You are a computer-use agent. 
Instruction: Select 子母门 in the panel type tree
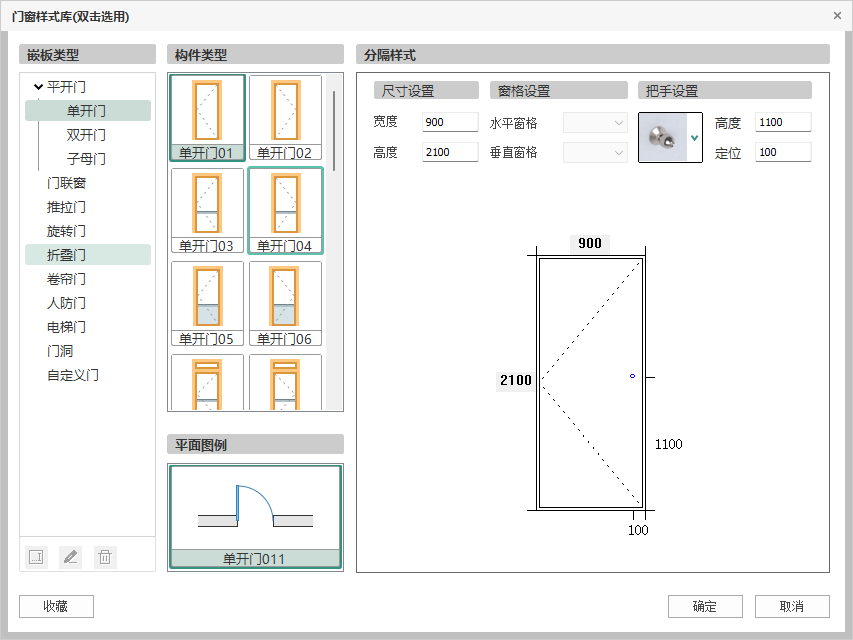tap(86, 158)
